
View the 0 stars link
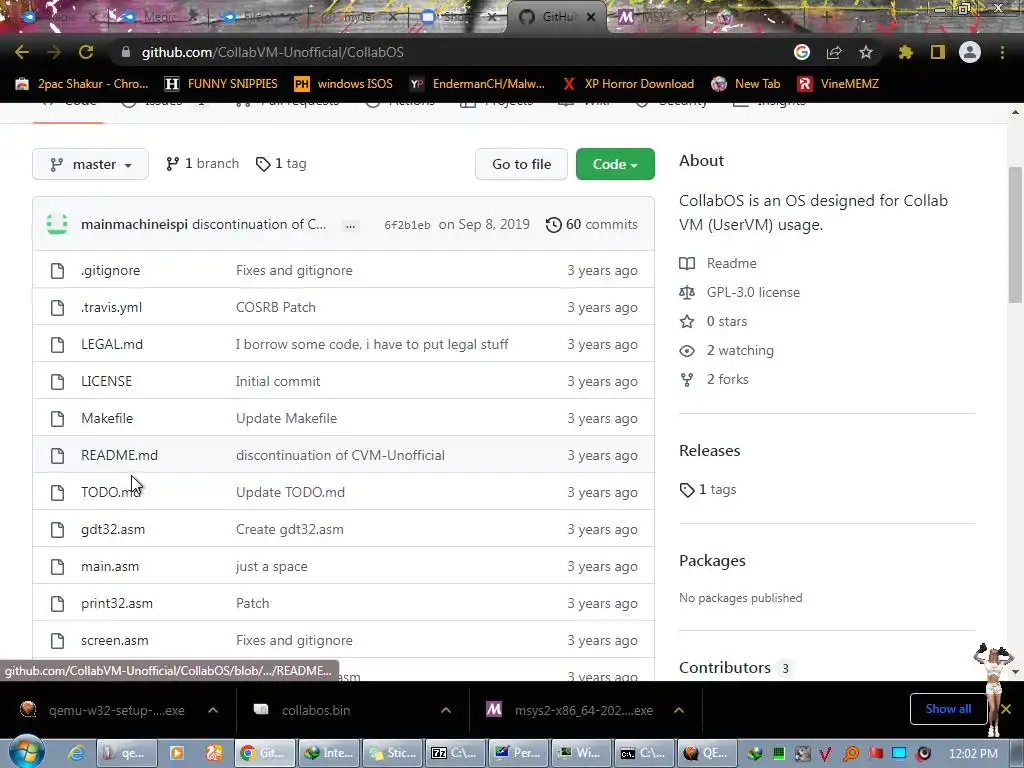click(x=713, y=321)
